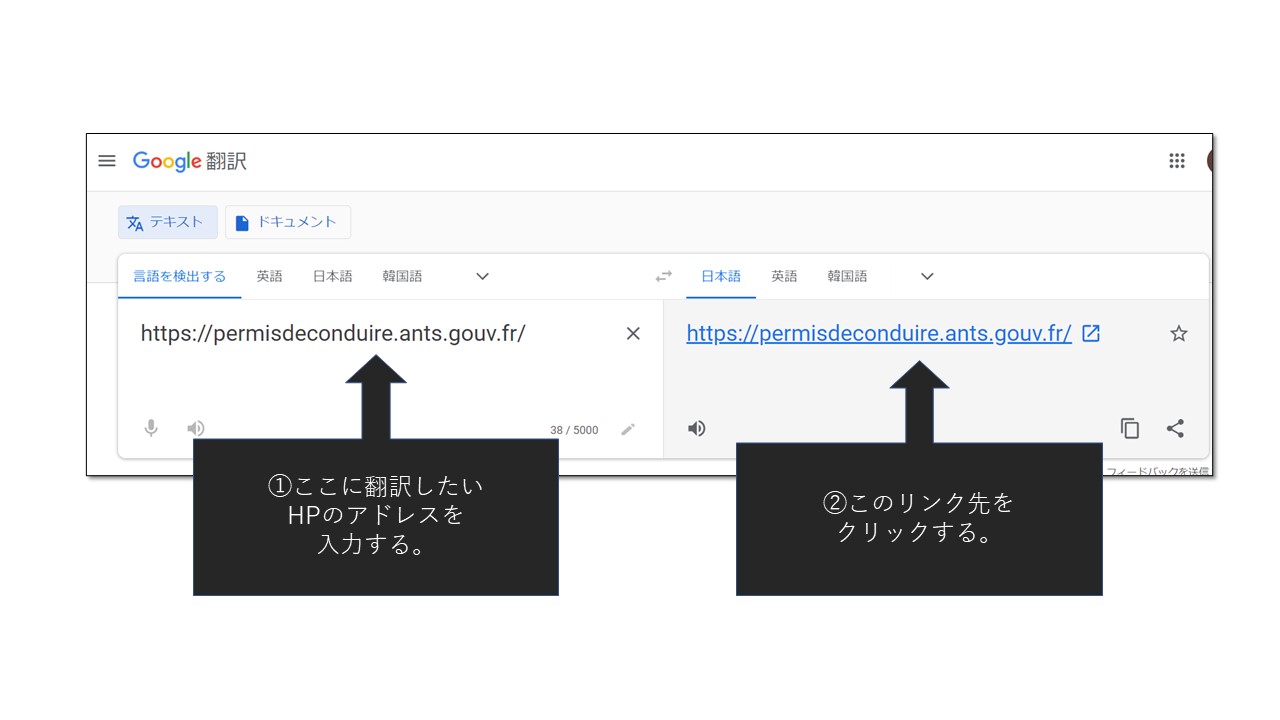Switch to the ドキュメント mode
Image resolution: width=1280 pixels, height=720 pixels.
tap(288, 222)
